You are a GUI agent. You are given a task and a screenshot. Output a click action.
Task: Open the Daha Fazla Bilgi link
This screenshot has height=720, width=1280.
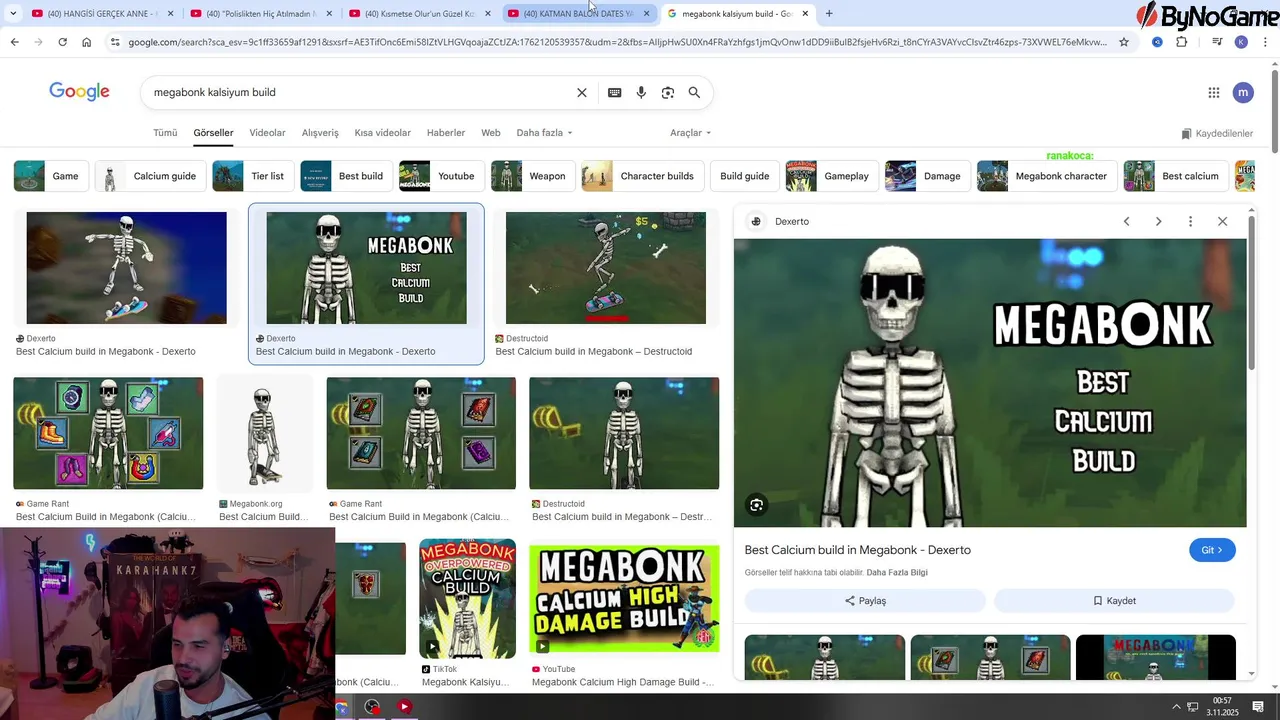tap(897, 573)
